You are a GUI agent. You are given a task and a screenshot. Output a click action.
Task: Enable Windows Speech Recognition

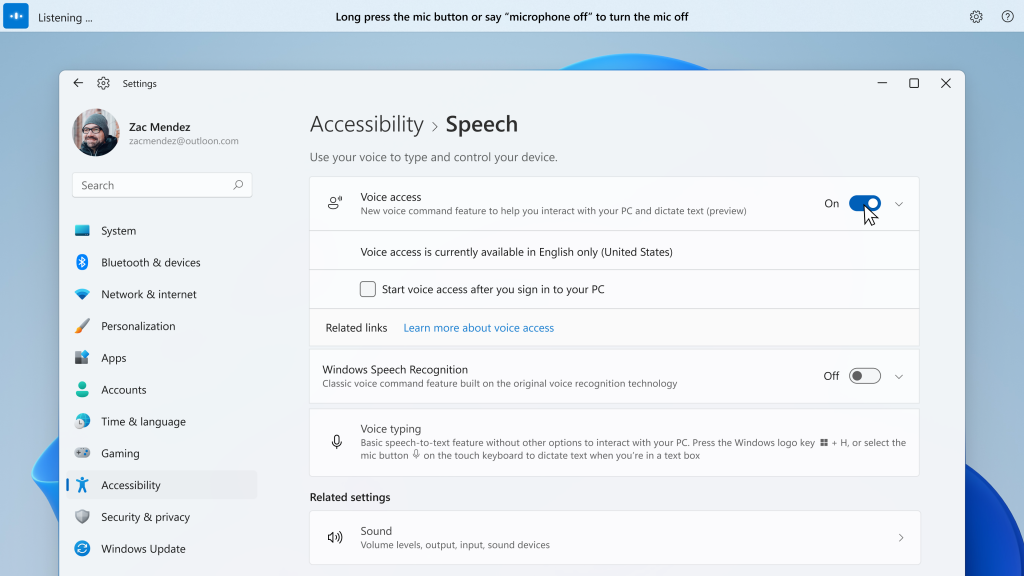[x=864, y=375]
